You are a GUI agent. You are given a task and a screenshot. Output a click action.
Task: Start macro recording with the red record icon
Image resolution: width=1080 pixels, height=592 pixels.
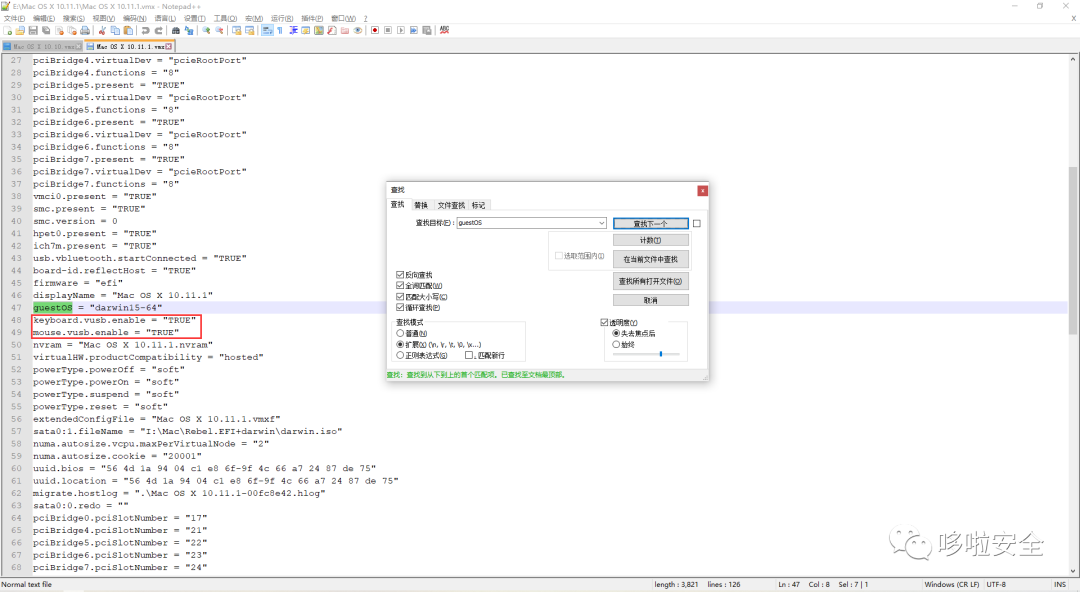(374, 30)
